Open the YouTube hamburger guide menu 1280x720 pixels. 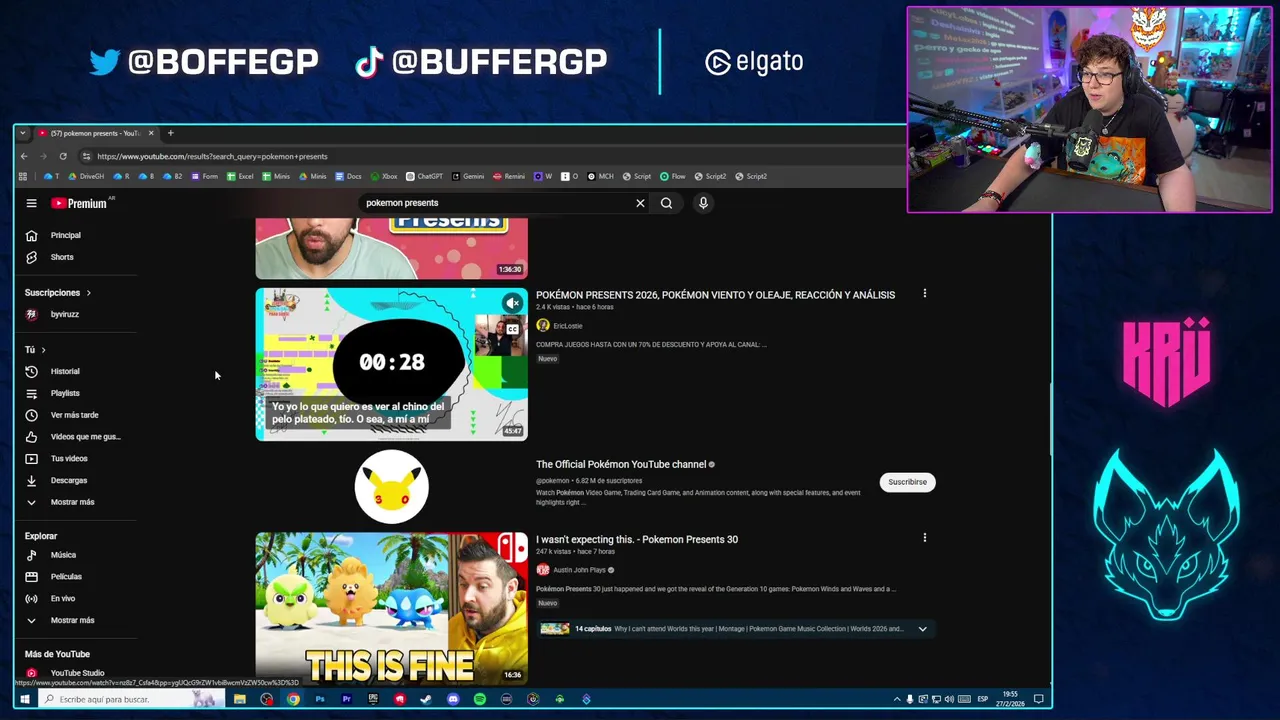point(31,203)
